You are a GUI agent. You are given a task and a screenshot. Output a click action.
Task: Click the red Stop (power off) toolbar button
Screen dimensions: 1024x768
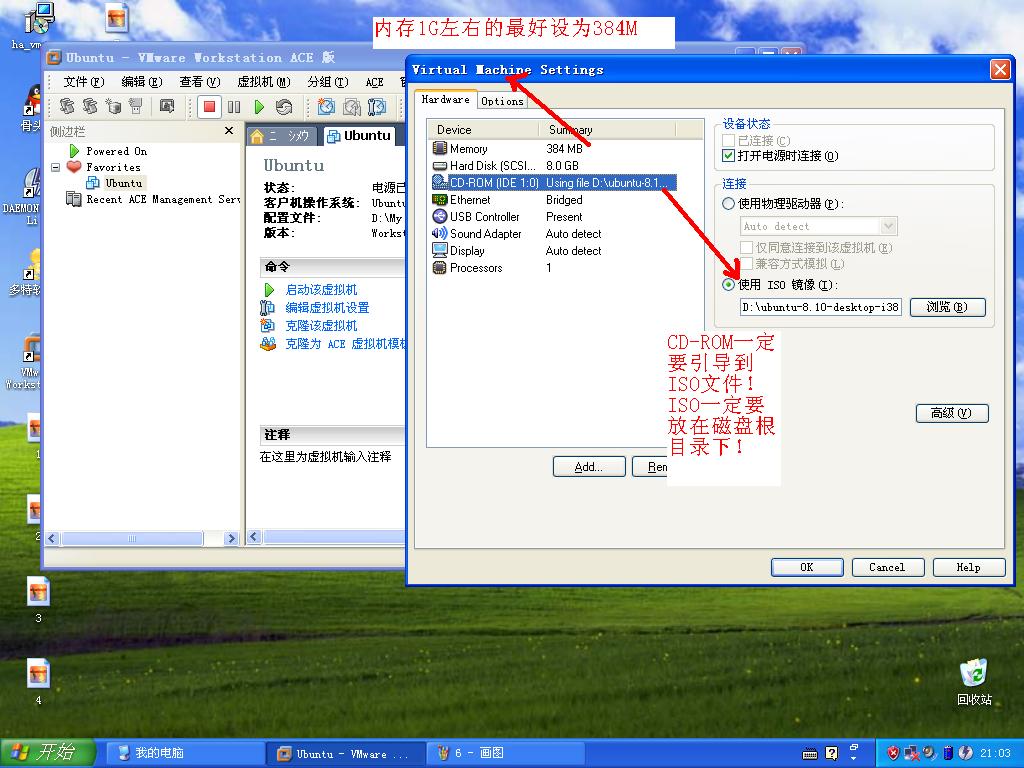(x=209, y=106)
